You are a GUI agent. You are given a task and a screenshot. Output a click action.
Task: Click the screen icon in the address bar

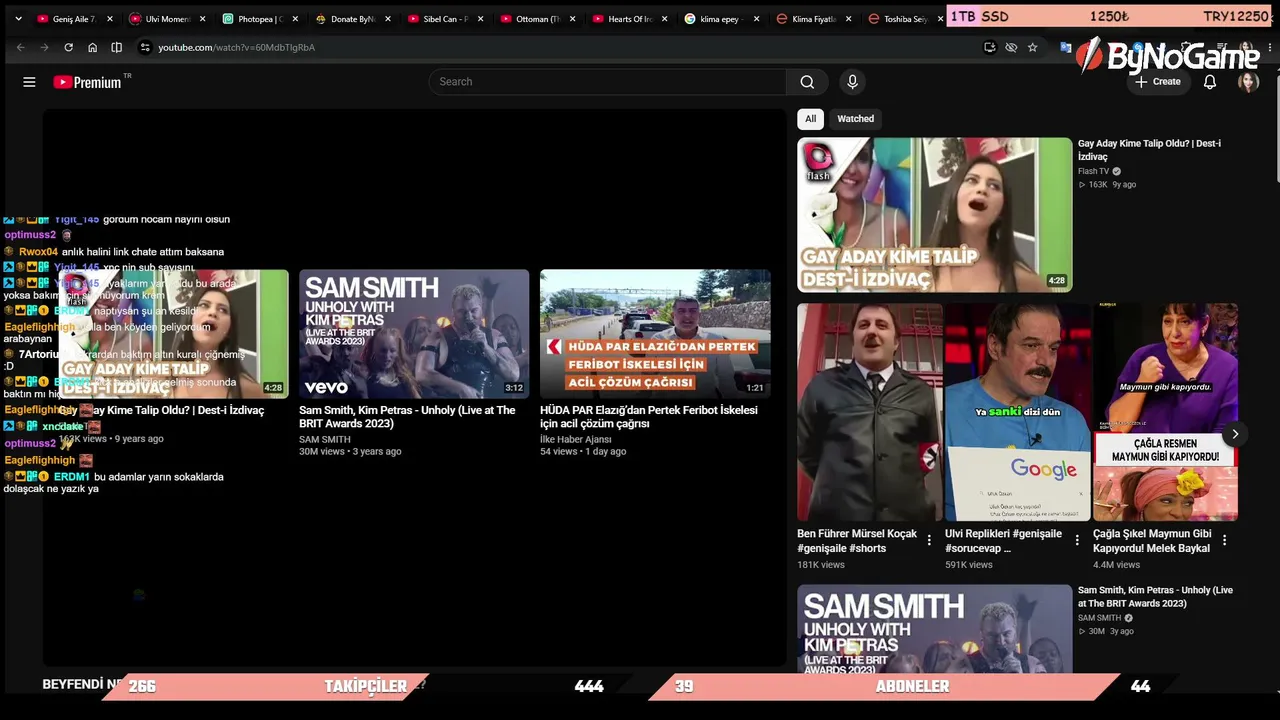coord(990,47)
